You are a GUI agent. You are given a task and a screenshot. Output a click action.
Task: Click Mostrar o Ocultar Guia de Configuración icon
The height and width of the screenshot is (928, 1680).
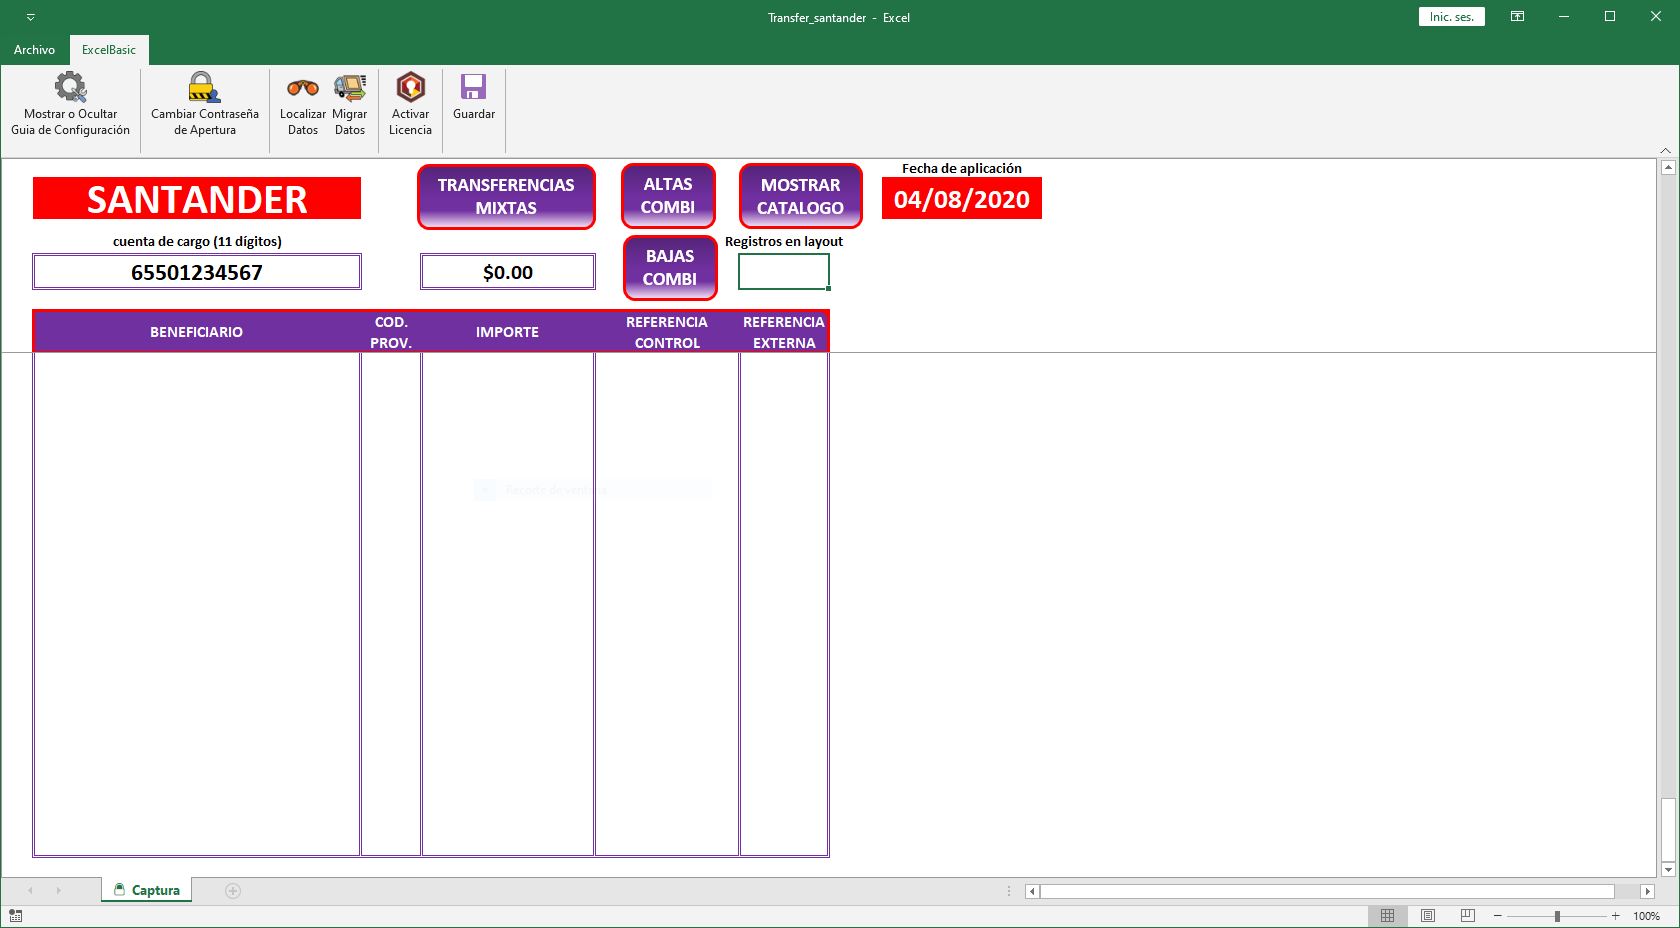click(x=70, y=88)
